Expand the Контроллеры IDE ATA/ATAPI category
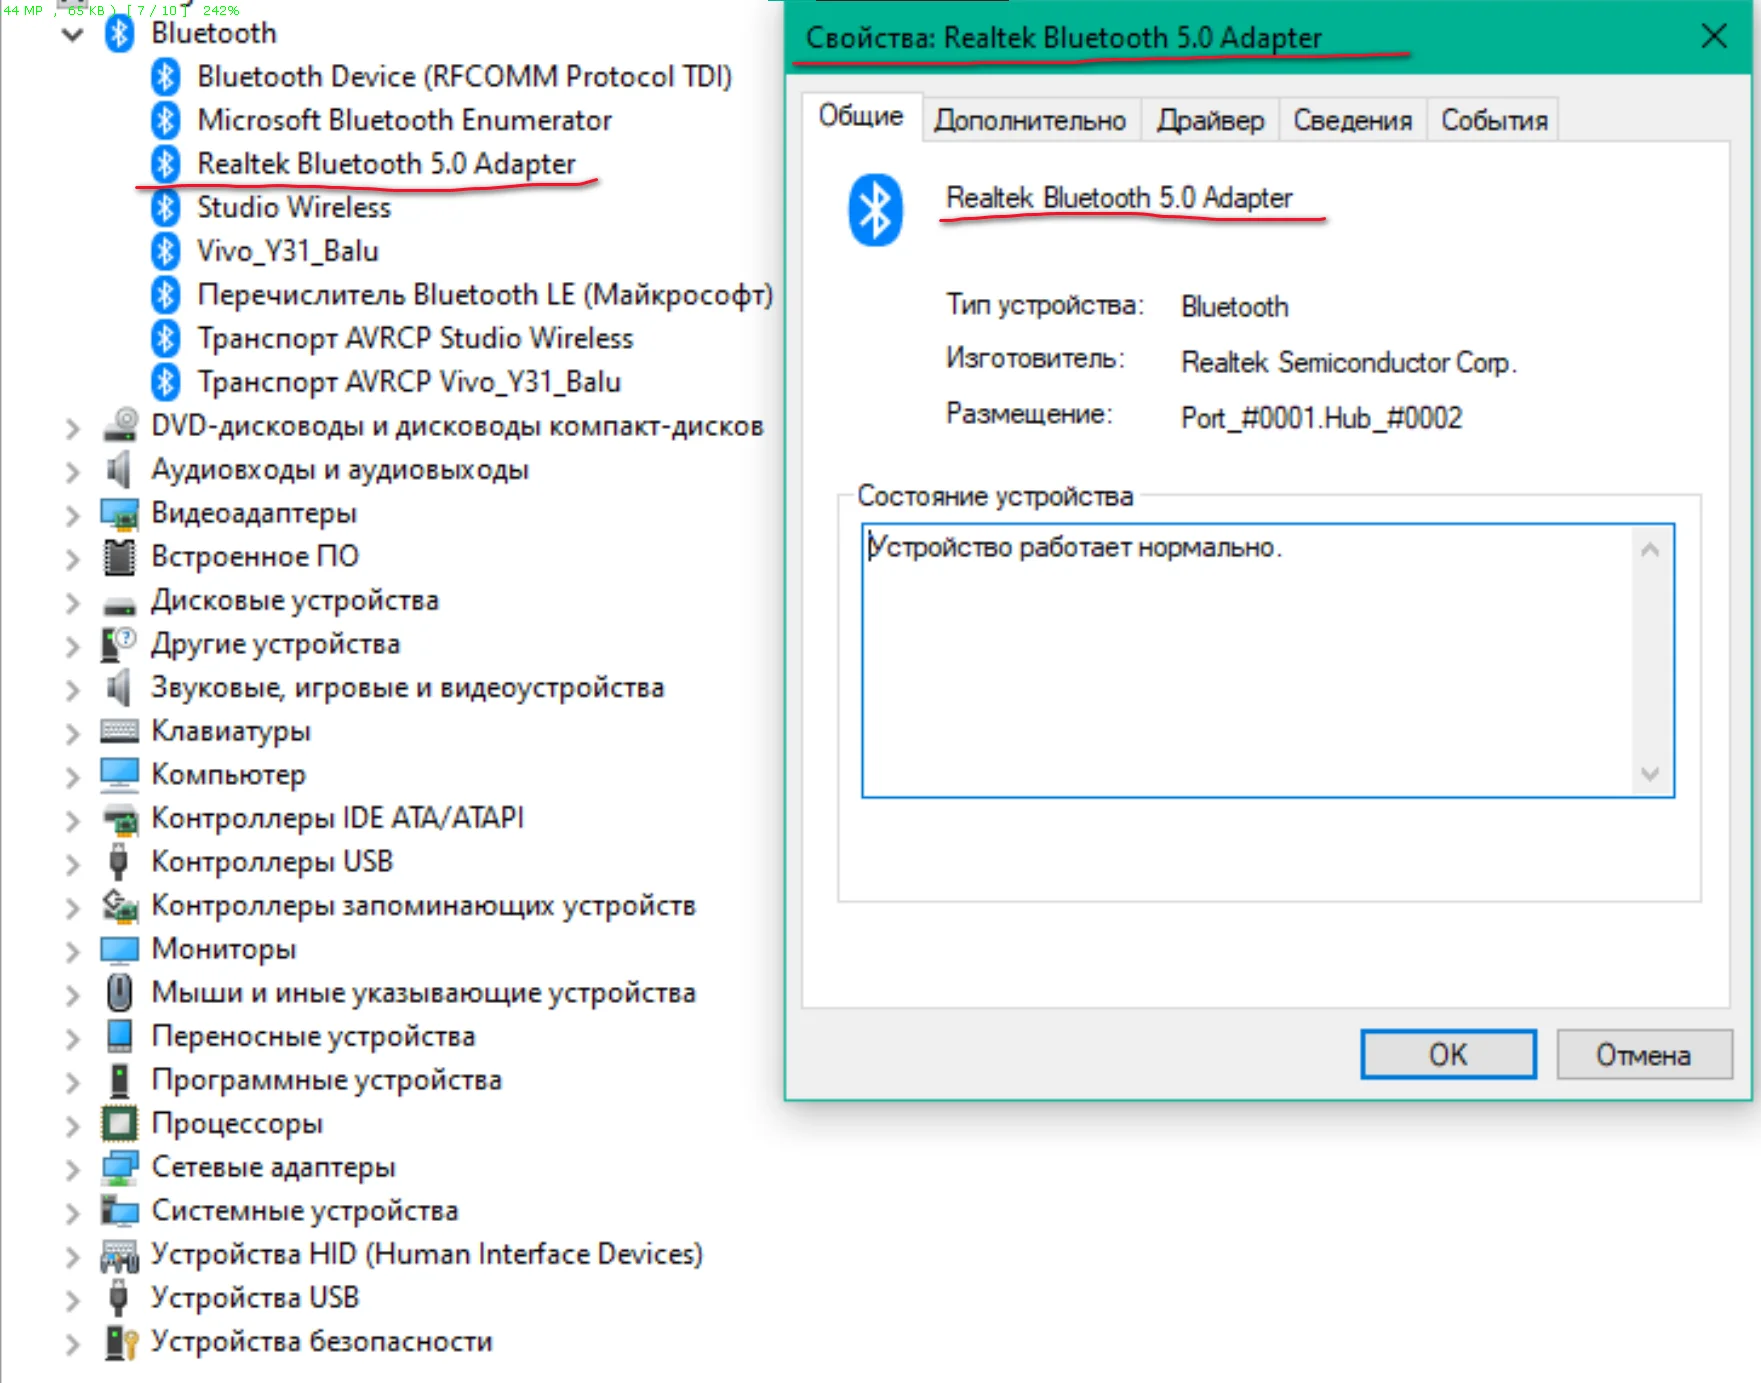The height and width of the screenshot is (1383, 1761). coord(73,821)
